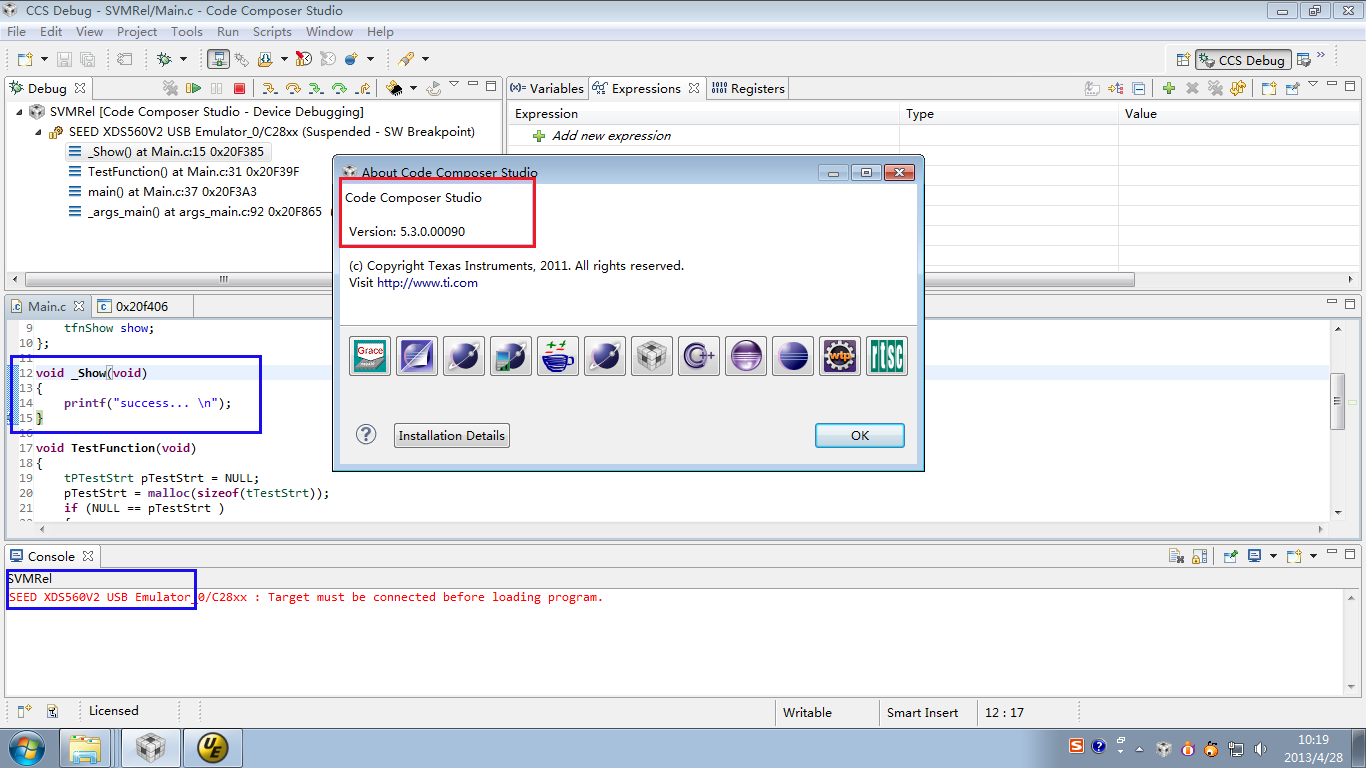Open the Display Selected Console dropdown
The image size is (1366, 768).
tap(1273, 556)
